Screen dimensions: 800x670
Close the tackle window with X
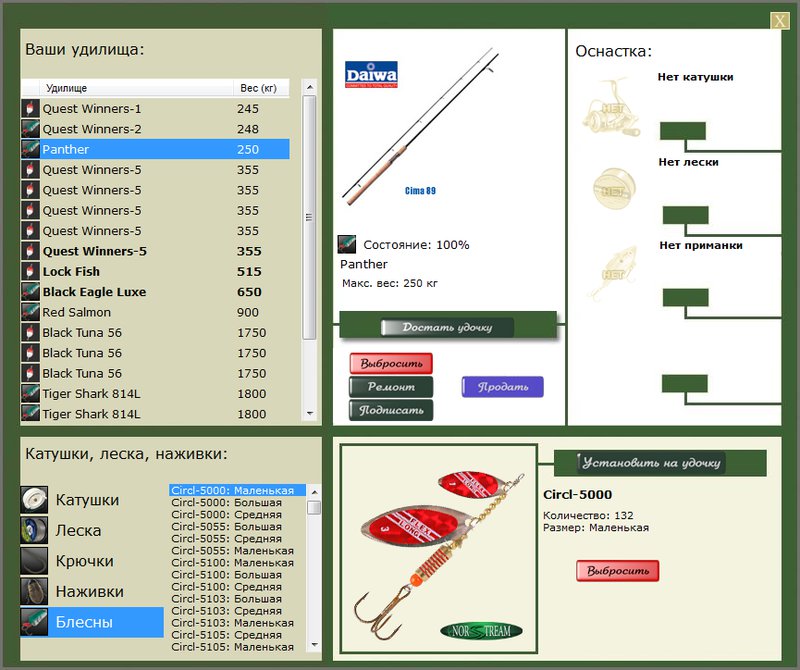coord(780,21)
